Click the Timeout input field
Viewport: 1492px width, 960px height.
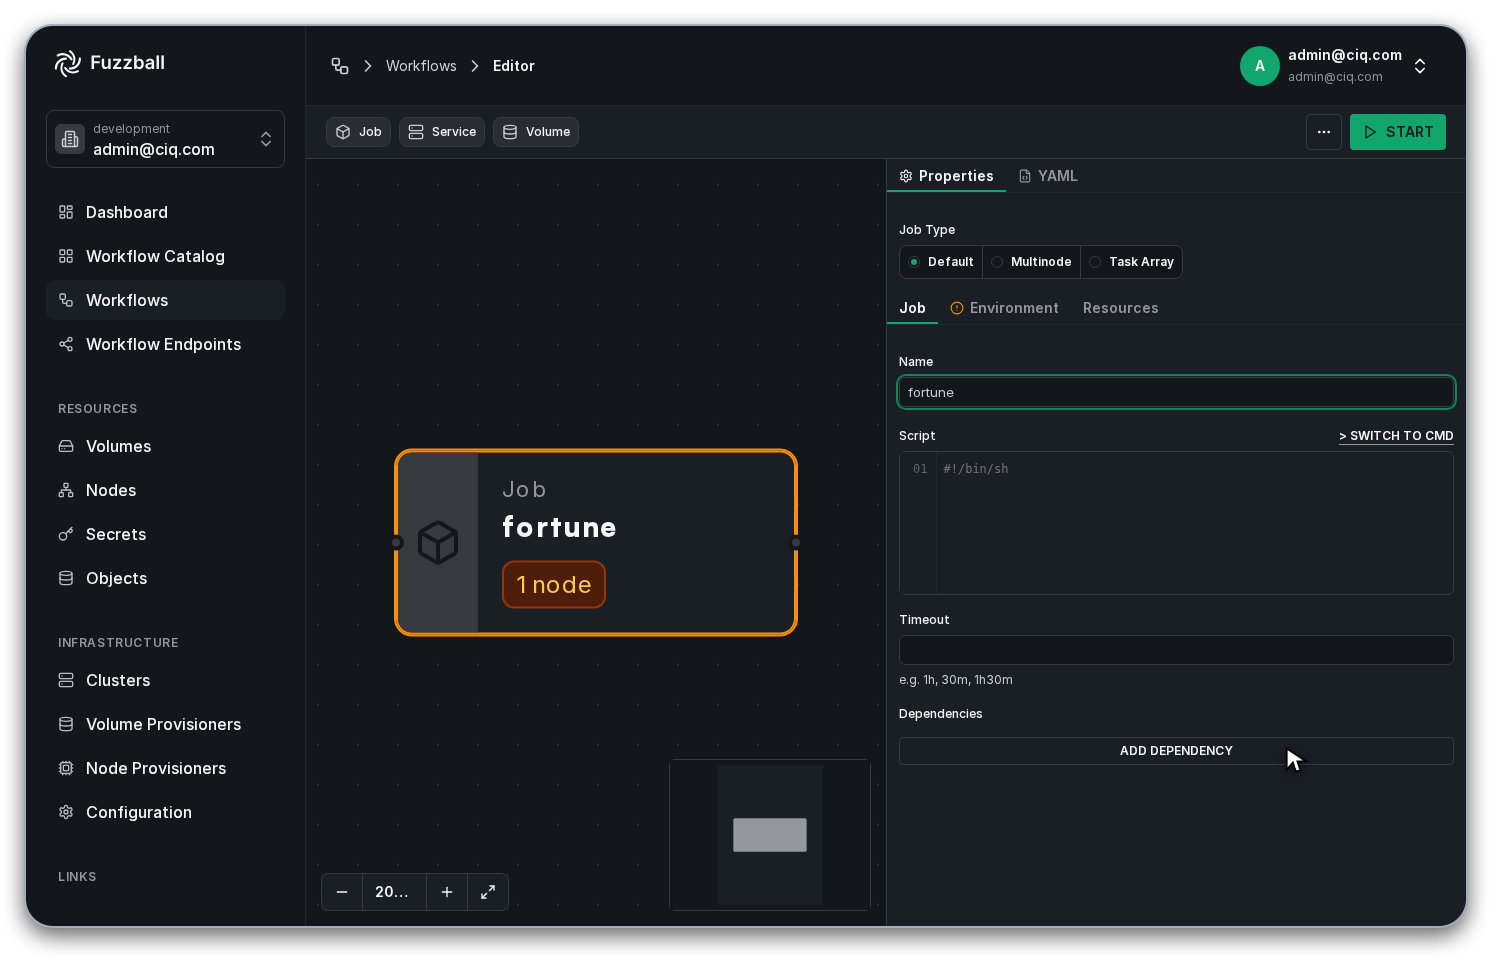point(1176,650)
